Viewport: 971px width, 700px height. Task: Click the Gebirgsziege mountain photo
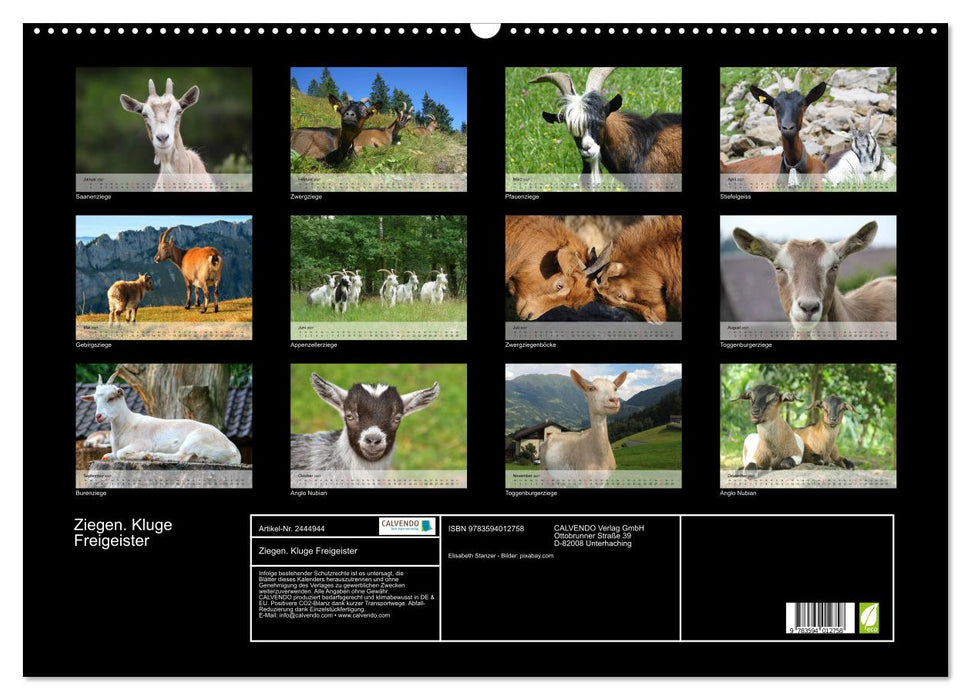(x=163, y=277)
